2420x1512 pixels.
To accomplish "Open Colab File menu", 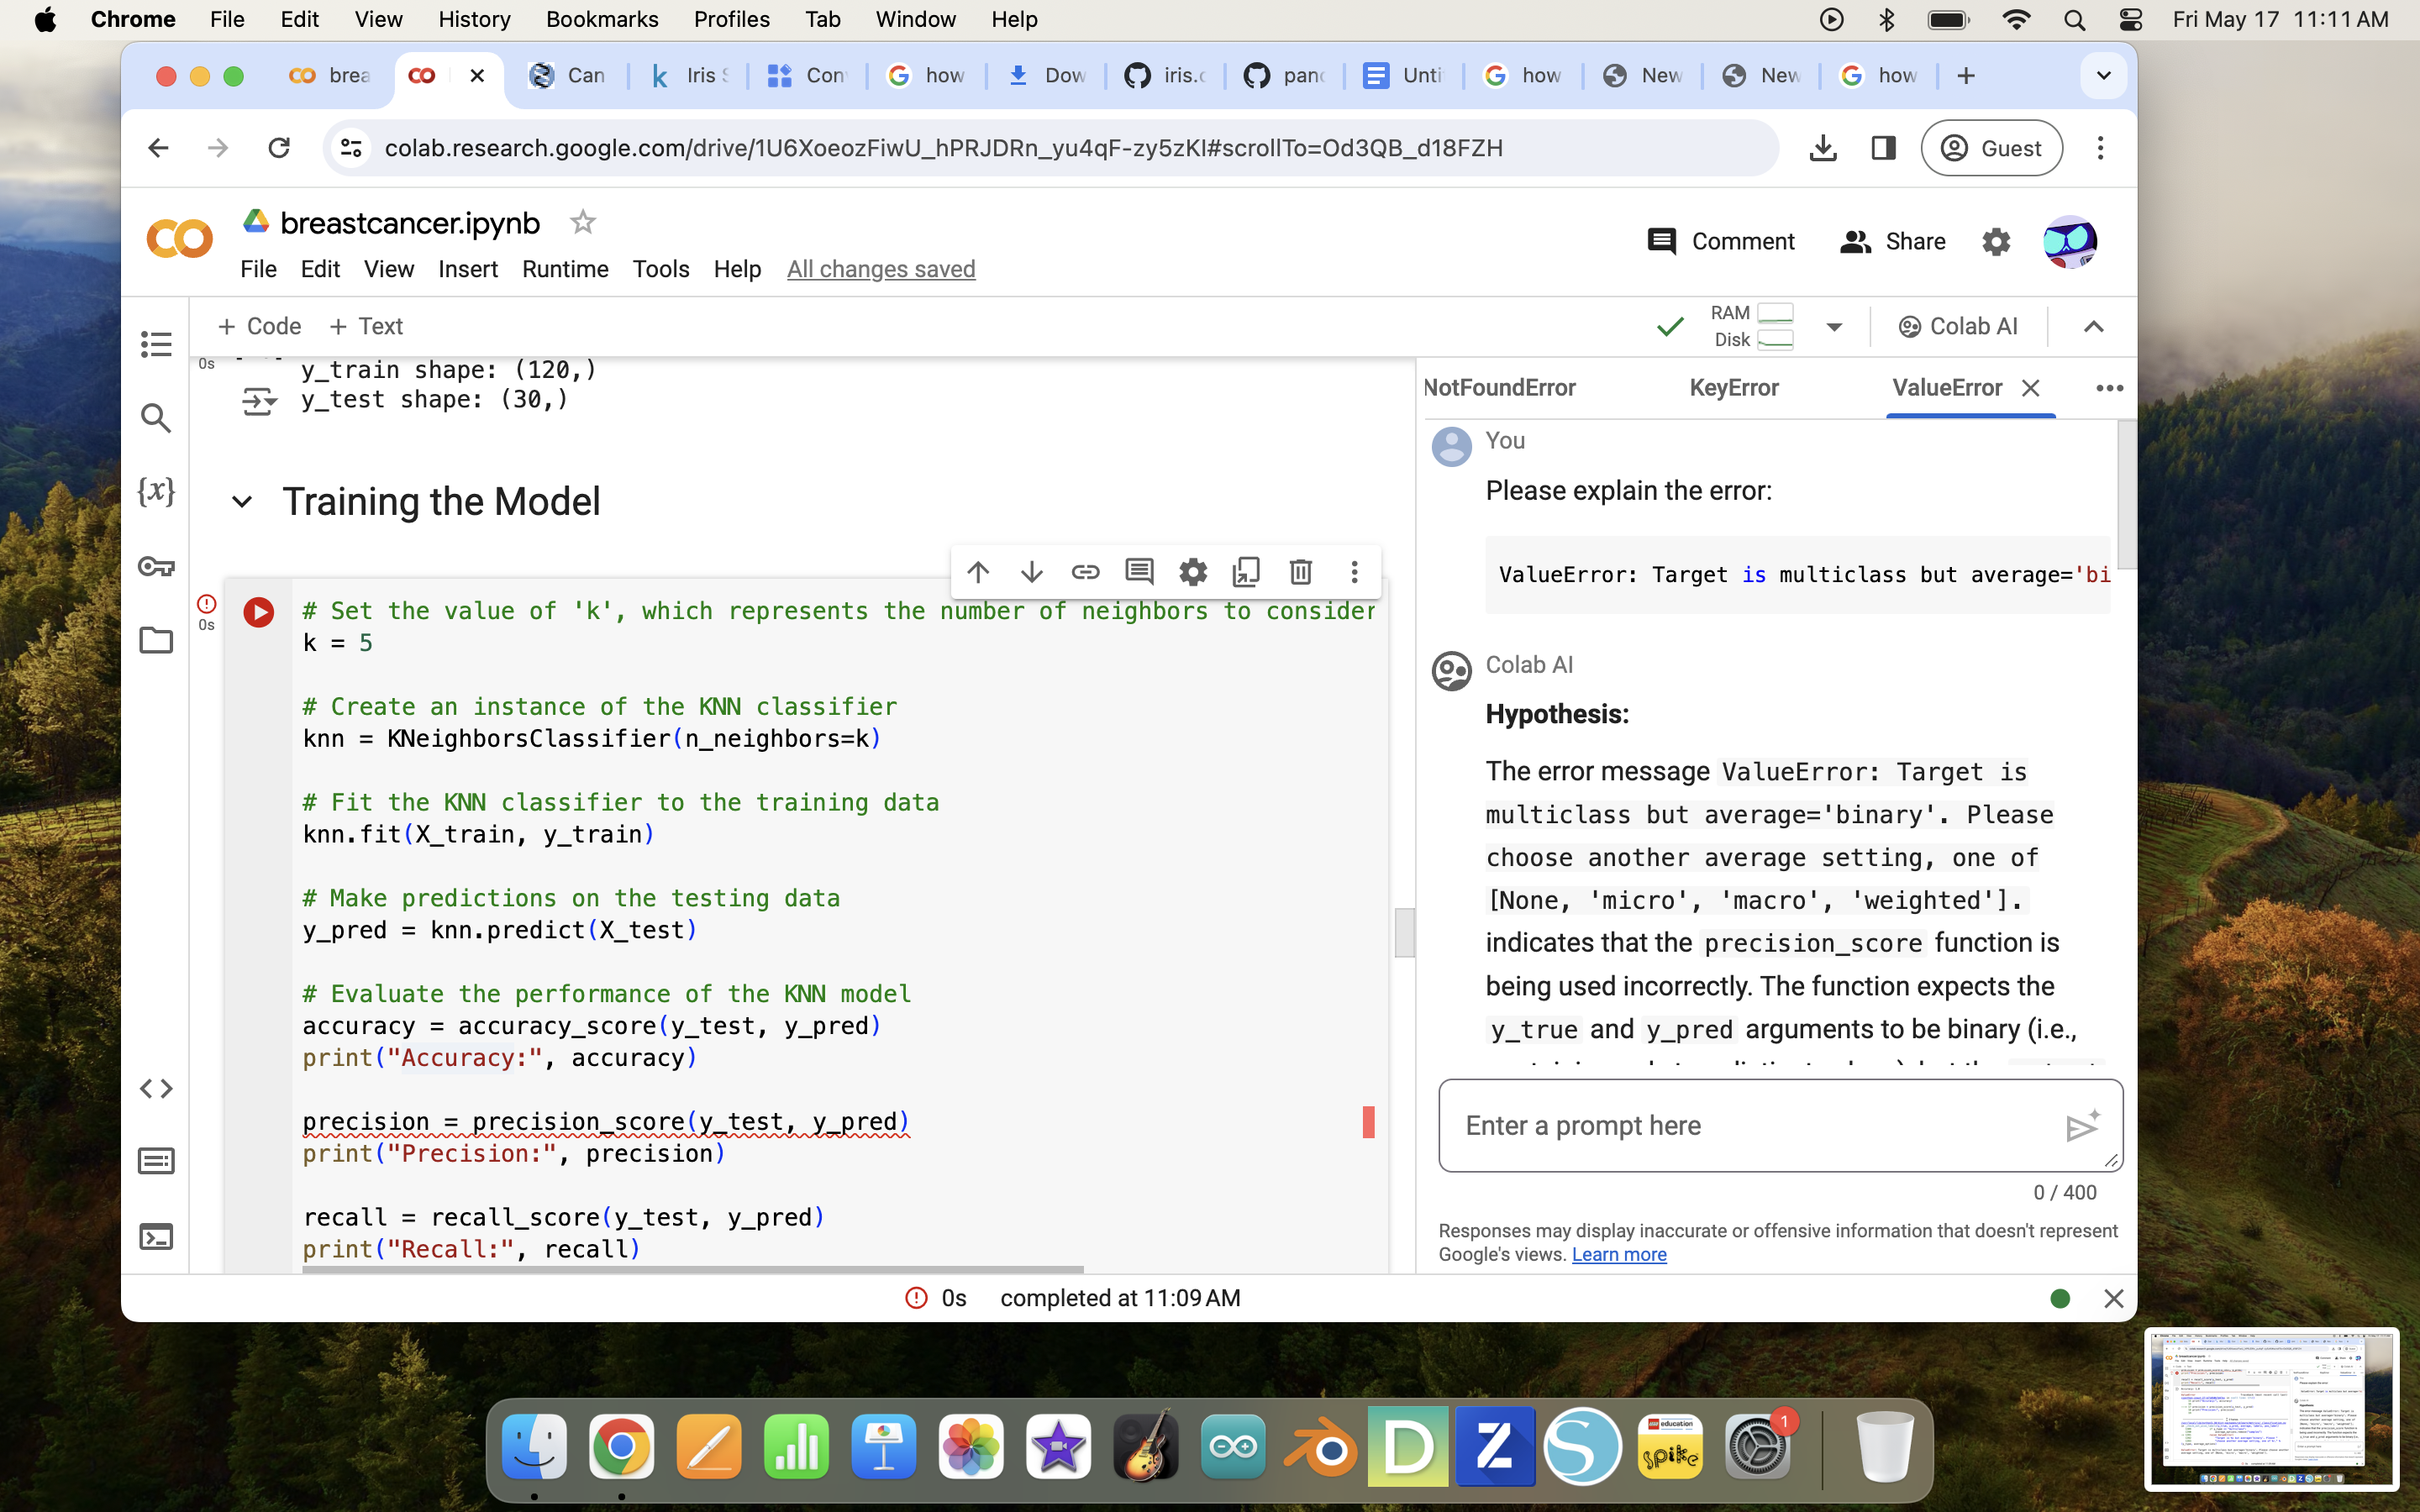I will pos(258,269).
